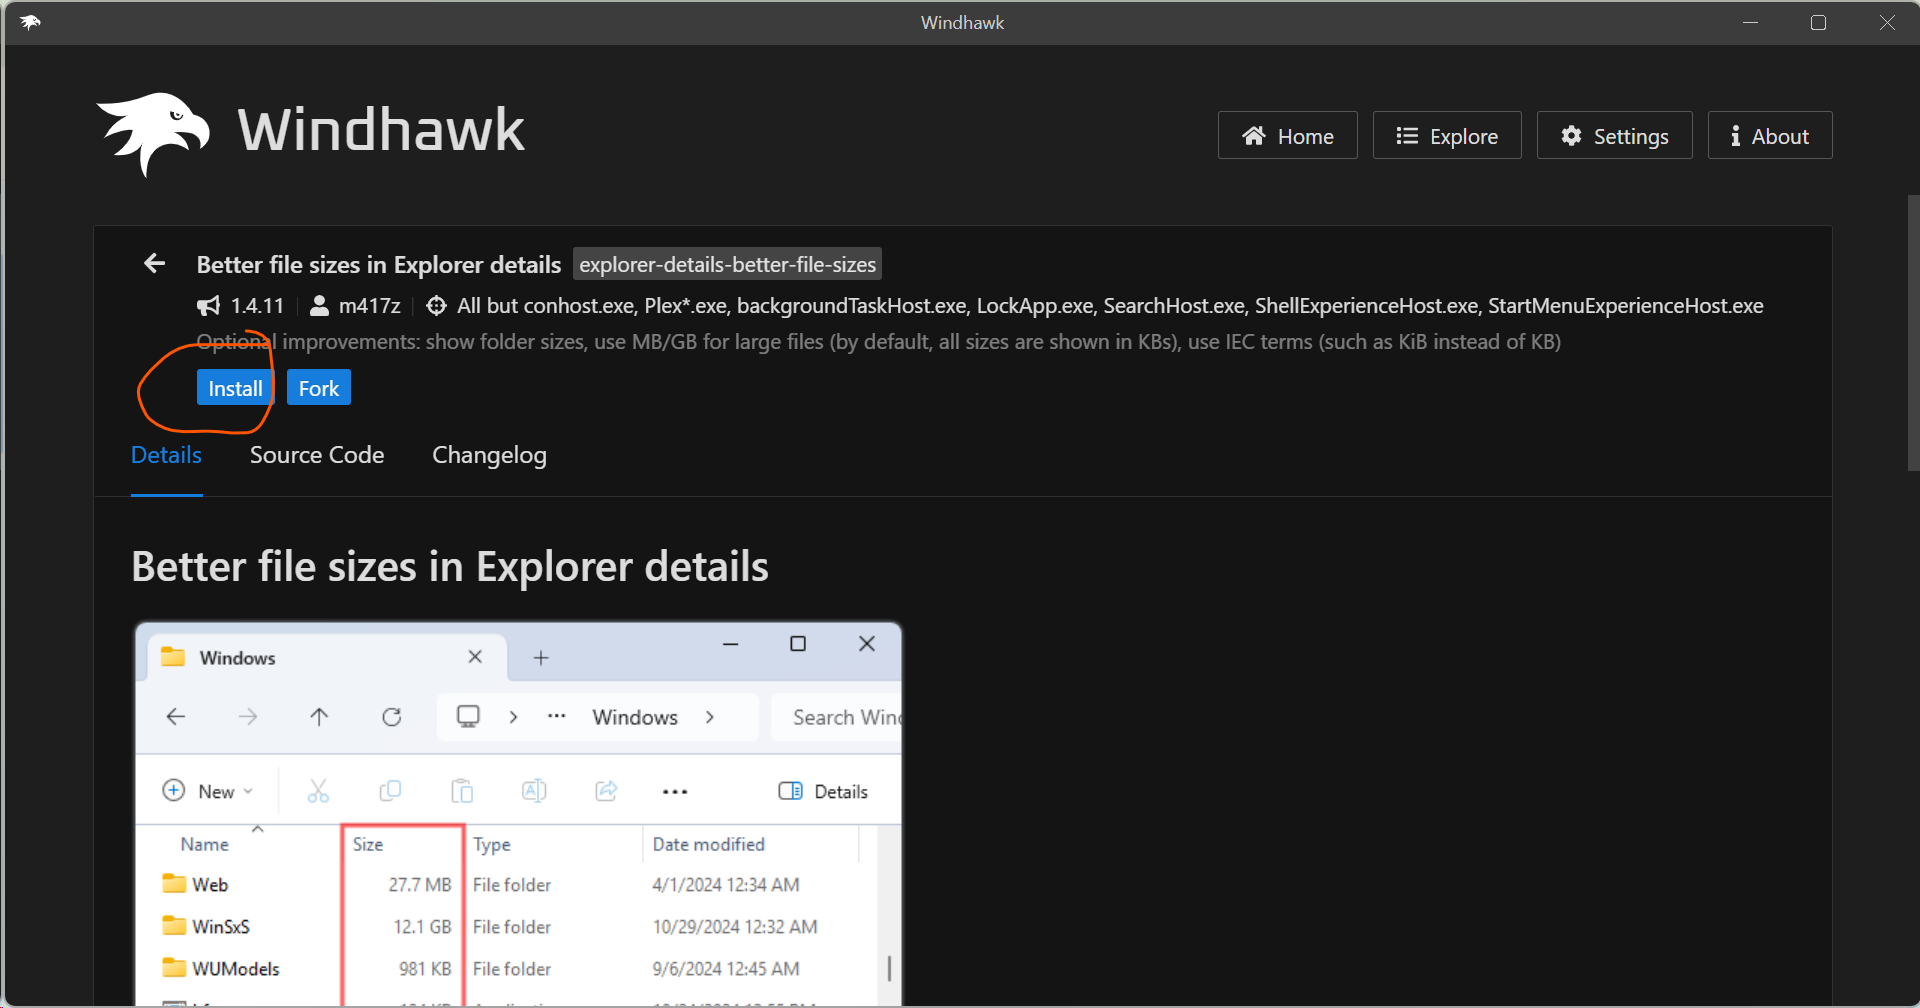Screen dimensions: 1920x1008
Task: Click the mod title next to back arrow
Action: pyautogui.click(x=379, y=264)
